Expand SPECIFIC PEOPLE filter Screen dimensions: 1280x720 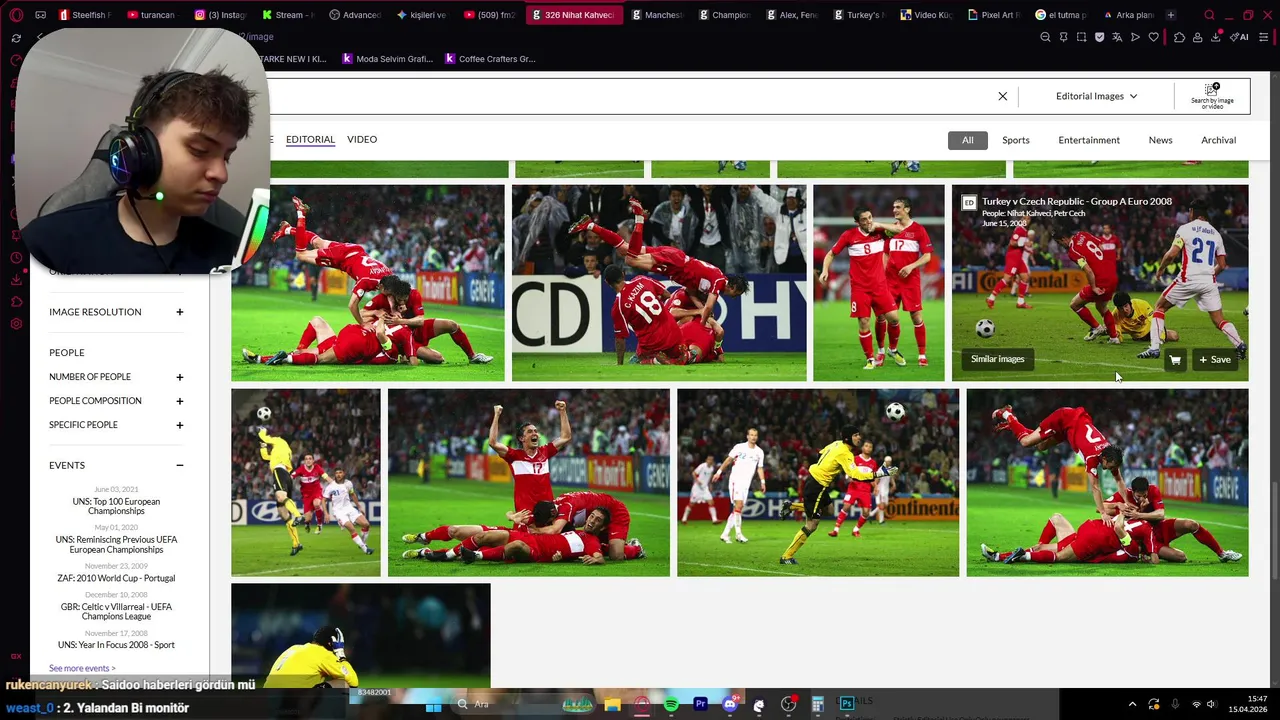pyautogui.click(x=116, y=425)
